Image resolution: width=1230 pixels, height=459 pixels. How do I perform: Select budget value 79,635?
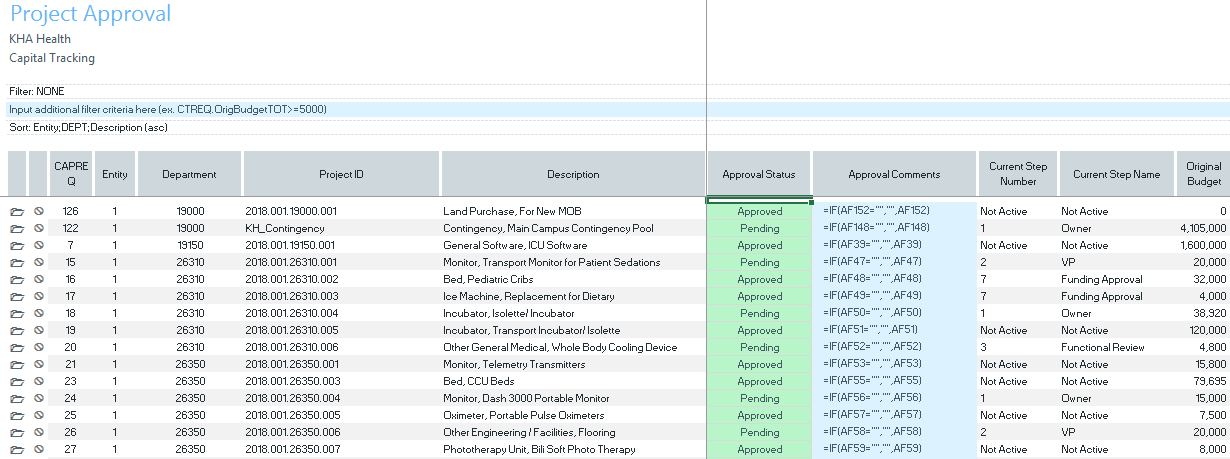pyautogui.click(x=1210, y=382)
